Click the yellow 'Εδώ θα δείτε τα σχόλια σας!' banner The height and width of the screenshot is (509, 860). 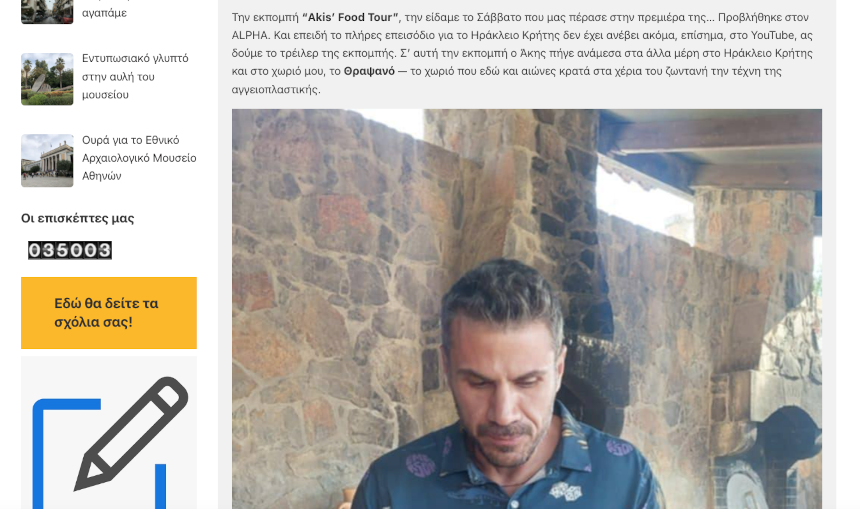tap(109, 313)
